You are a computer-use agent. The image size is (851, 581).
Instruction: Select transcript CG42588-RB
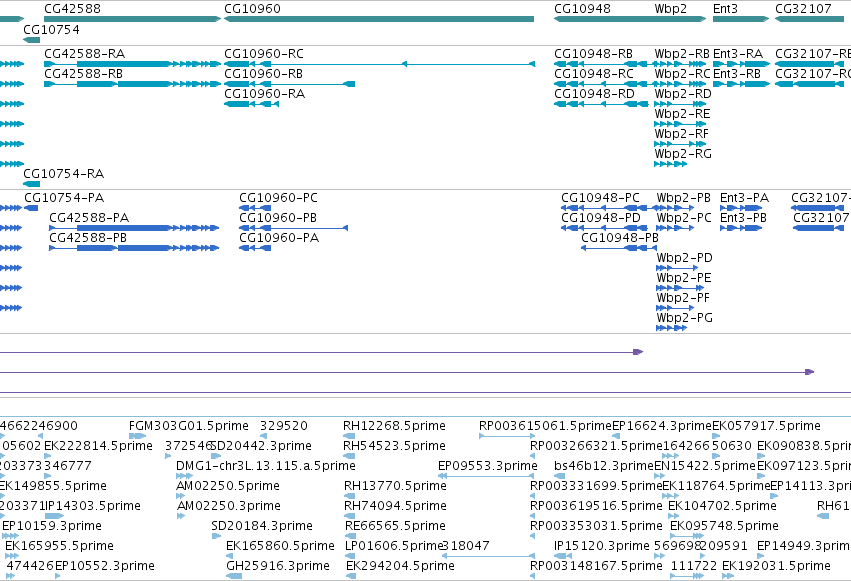point(132,84)
